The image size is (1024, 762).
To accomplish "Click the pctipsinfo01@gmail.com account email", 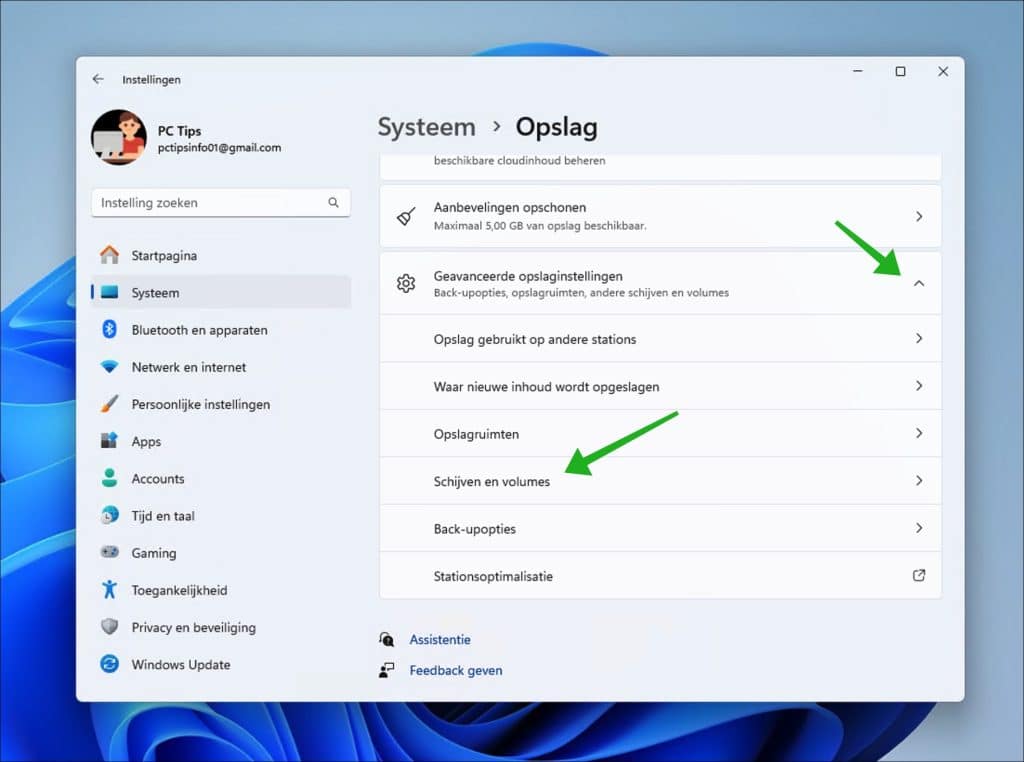I will click(x=219, y=148).
